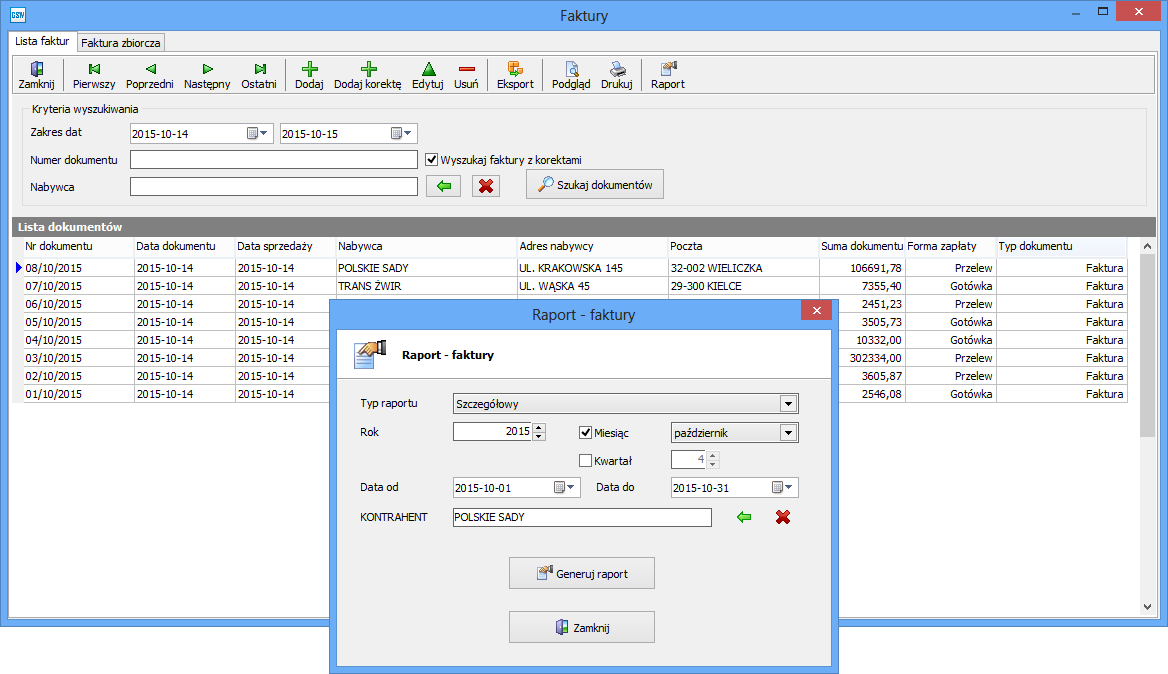Image resolution: width=1168 pixels, height=674 pixels.
Task: Select the Lista faktur tab
Action: (42, 42)
